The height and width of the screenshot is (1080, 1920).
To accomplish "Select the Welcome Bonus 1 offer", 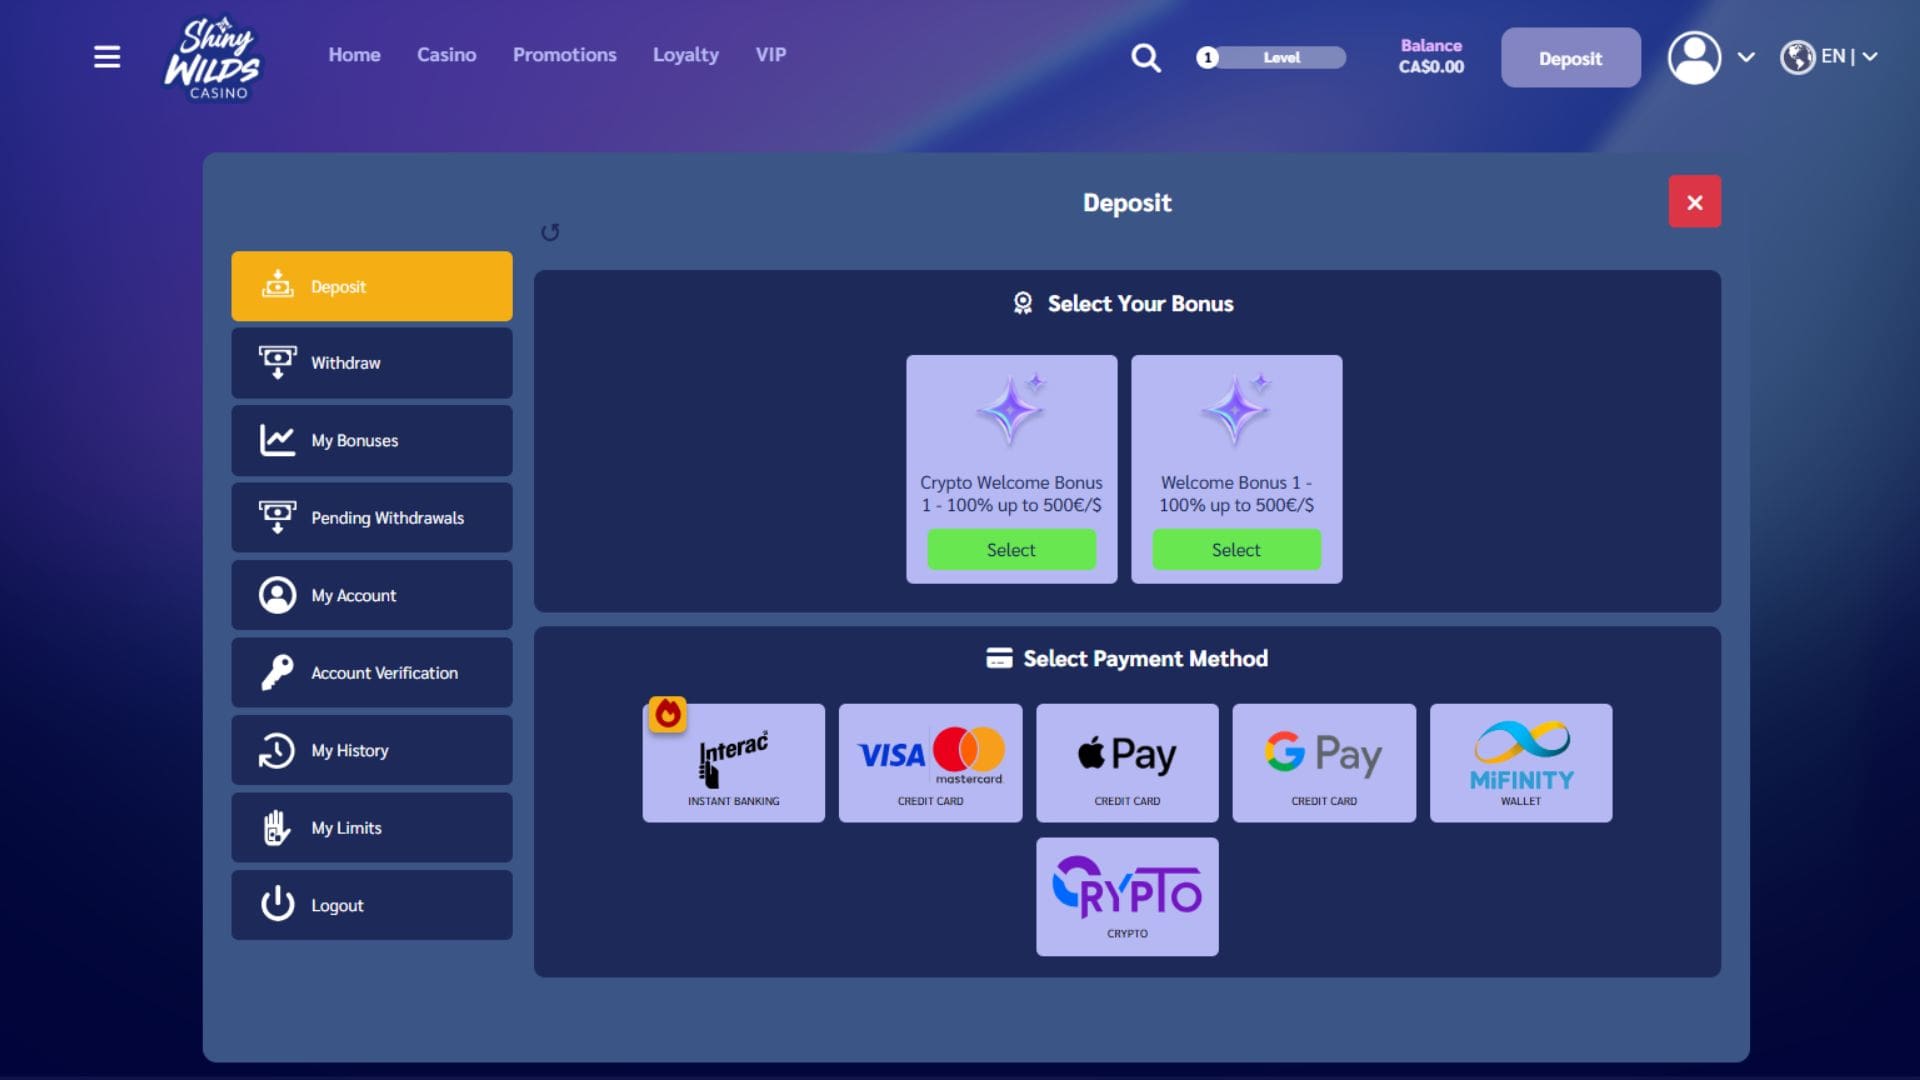I will pos(1236,550).
